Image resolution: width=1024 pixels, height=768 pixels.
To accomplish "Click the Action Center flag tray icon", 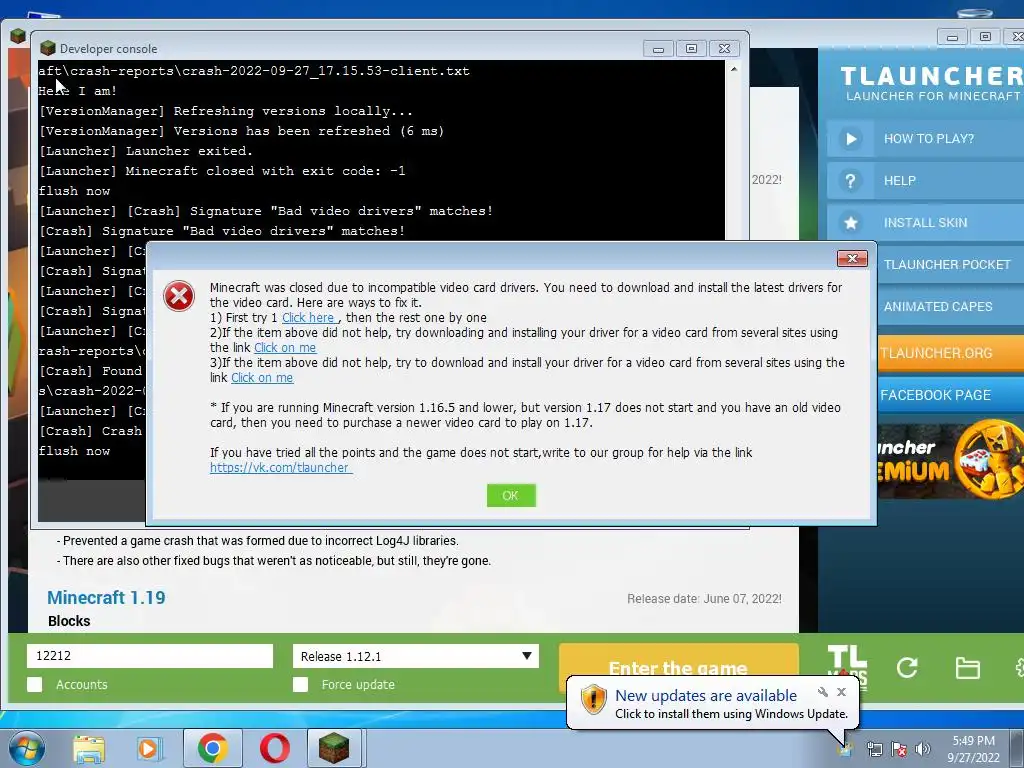I will pos(899,749).
